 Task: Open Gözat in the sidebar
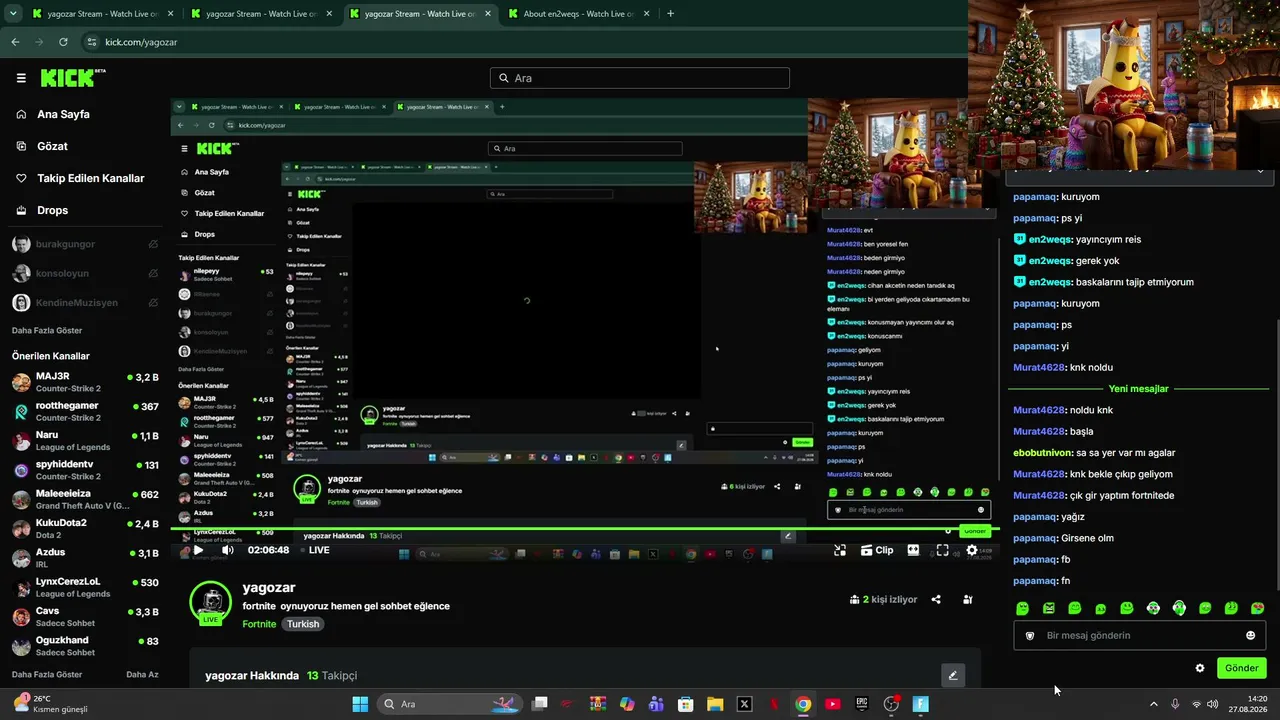(52, 146)
